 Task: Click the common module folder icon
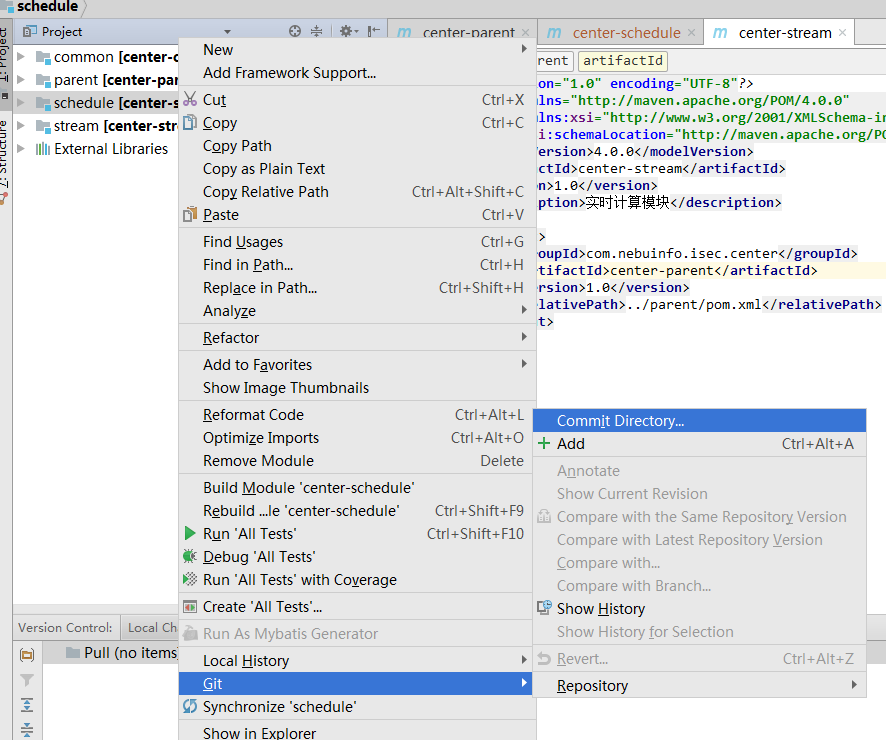coord(43,57)
